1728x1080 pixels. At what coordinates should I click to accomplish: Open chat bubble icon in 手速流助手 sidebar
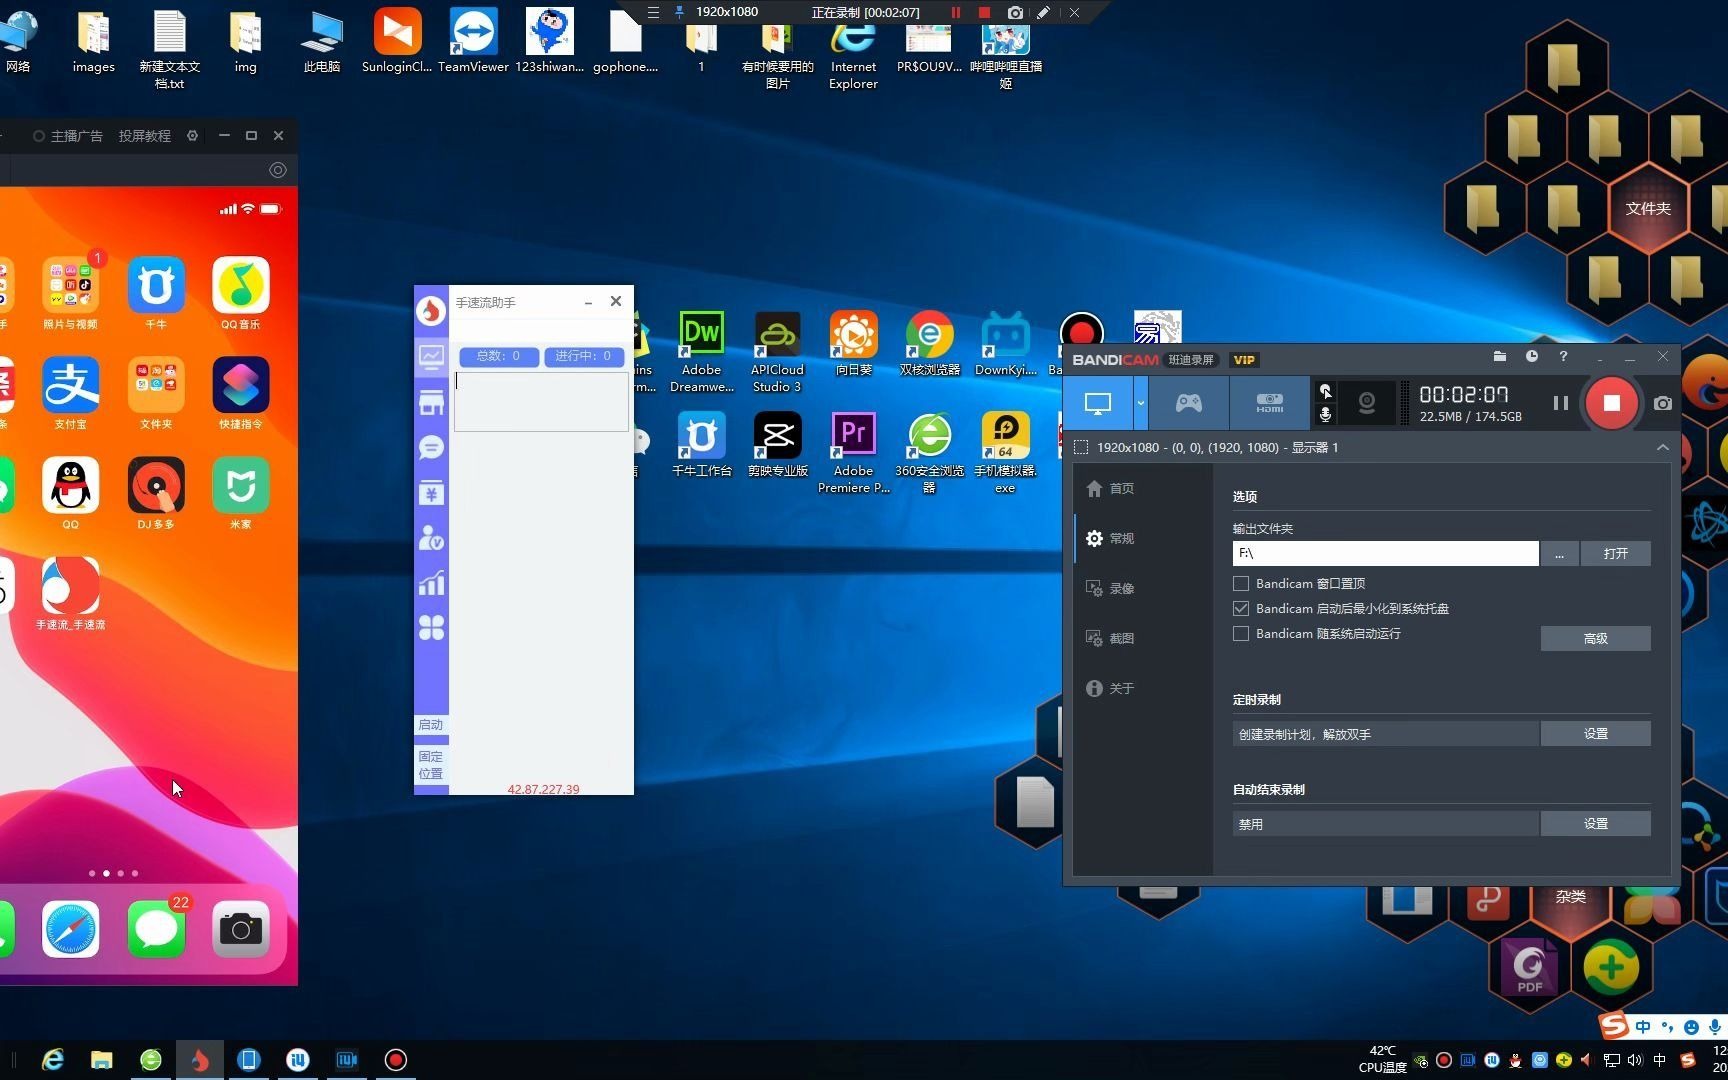[x=431, y=447]
